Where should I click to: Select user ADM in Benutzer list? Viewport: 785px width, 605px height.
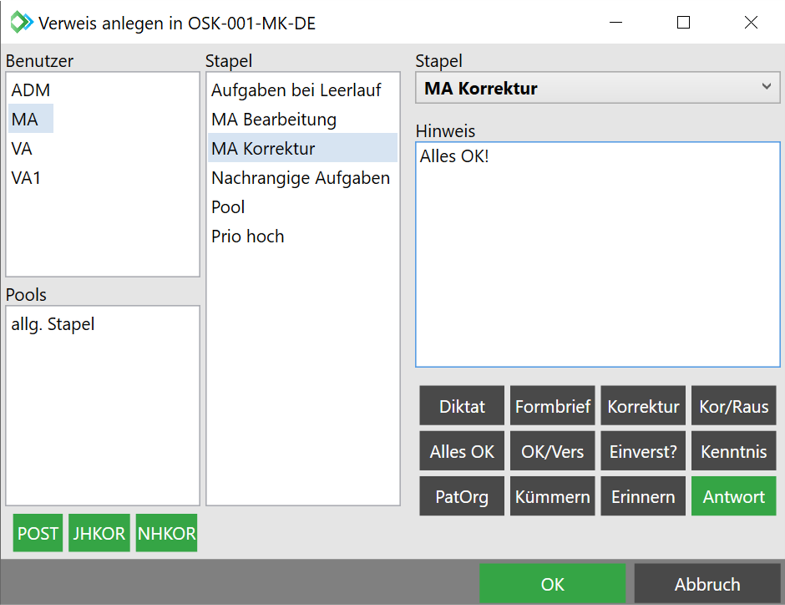pyautogui.click(x=31, y=90)
